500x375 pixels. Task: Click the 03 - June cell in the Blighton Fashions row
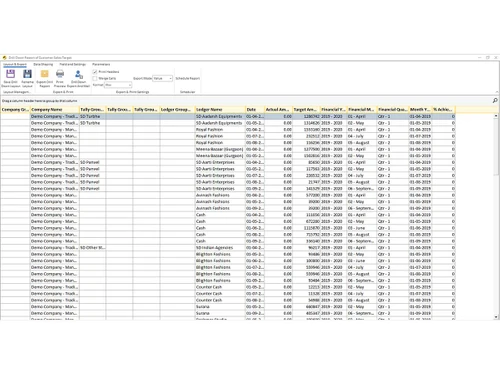(362, 261)
